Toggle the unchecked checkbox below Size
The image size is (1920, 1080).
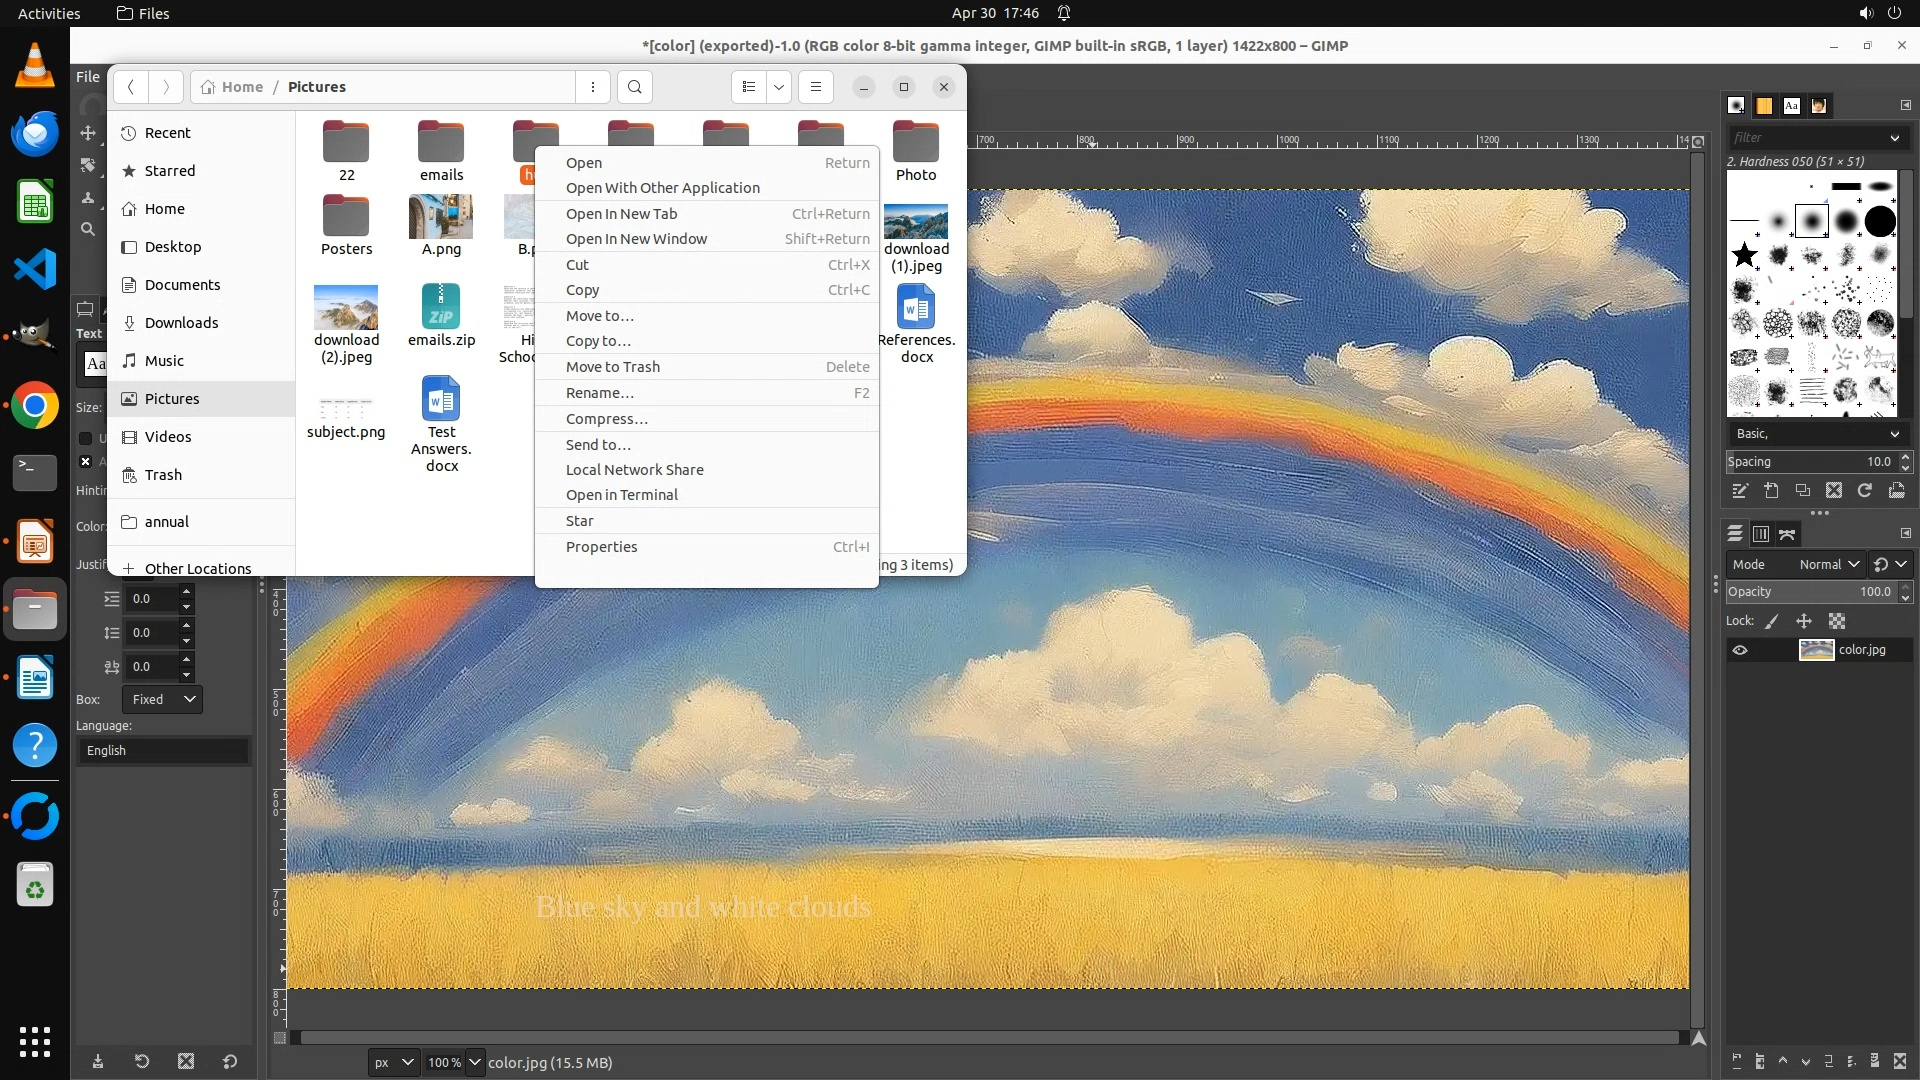click(86, 438)
